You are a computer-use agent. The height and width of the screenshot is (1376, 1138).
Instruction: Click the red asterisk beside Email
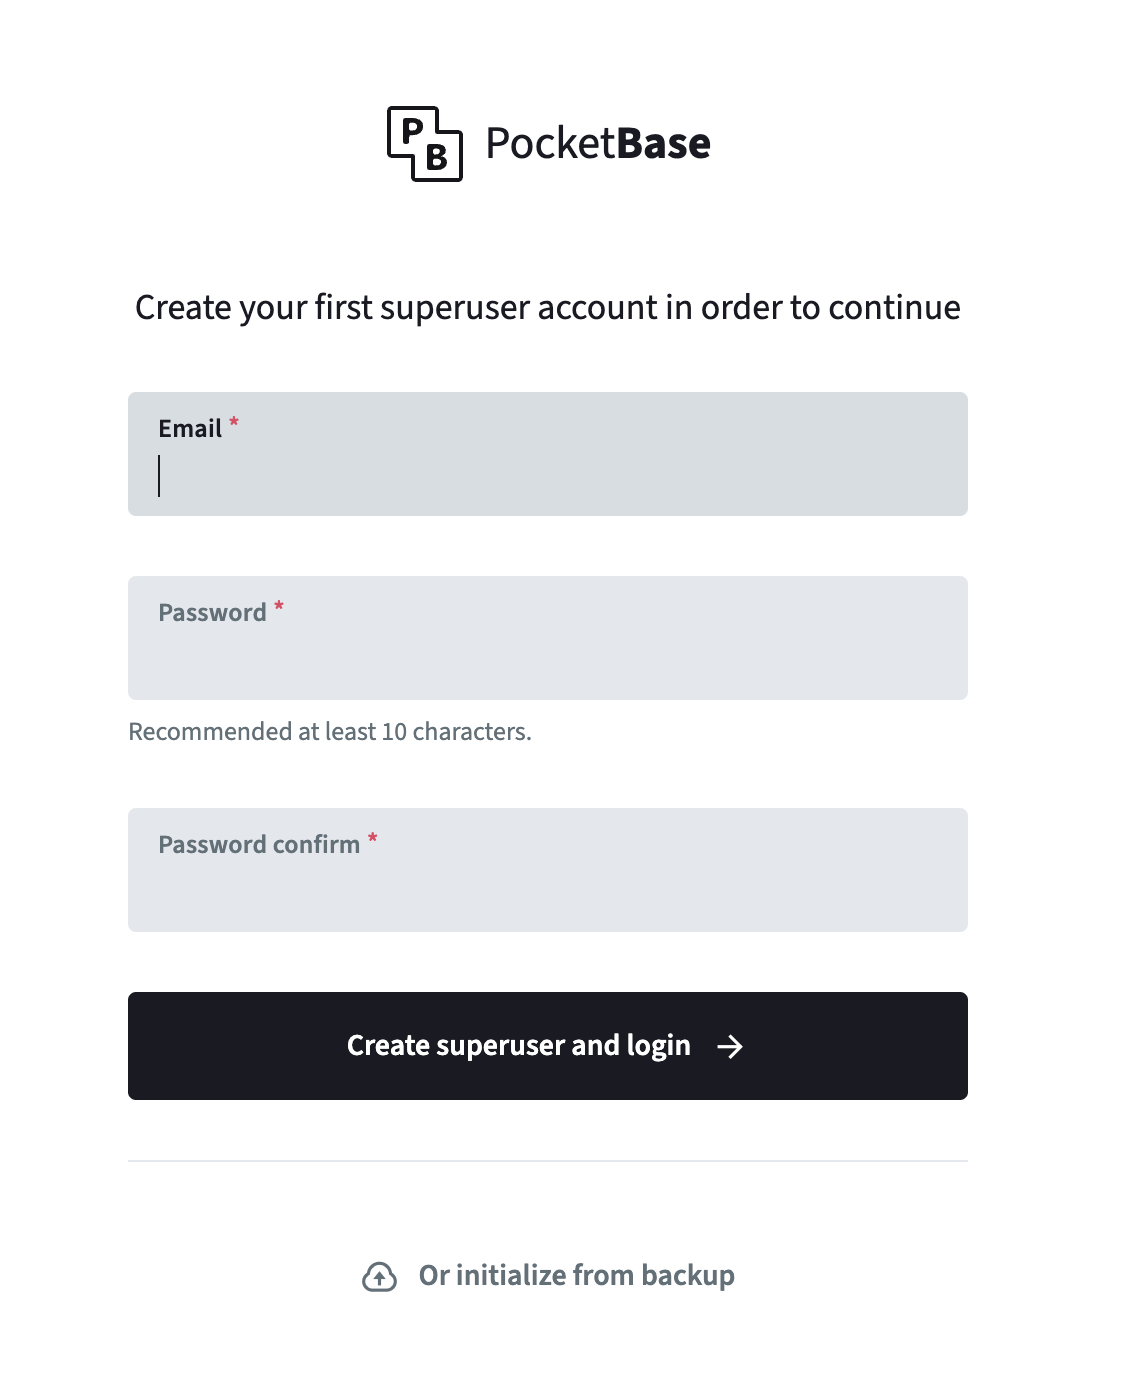click(x=234, y=423)
